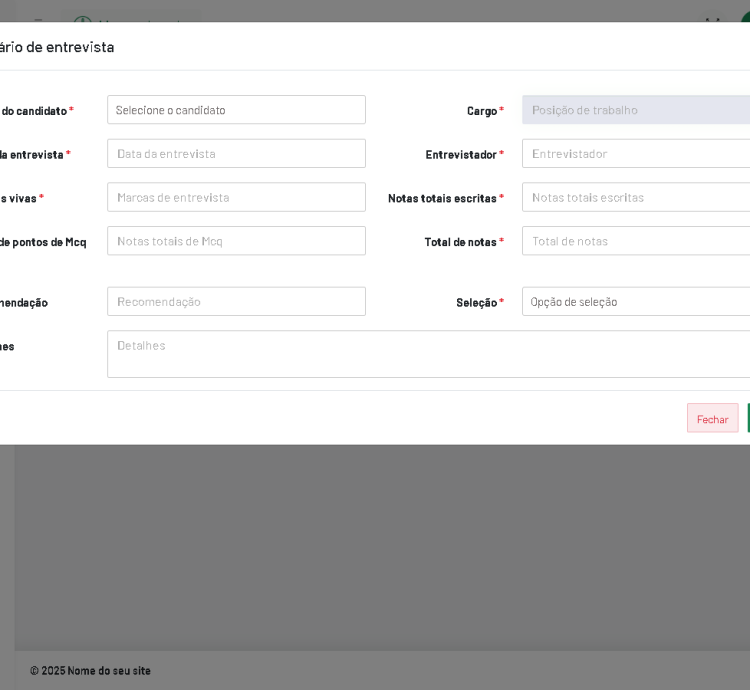Click the Notas totais escritas input
Viewport: 750px width, 690px height.
tap(635, 197)
